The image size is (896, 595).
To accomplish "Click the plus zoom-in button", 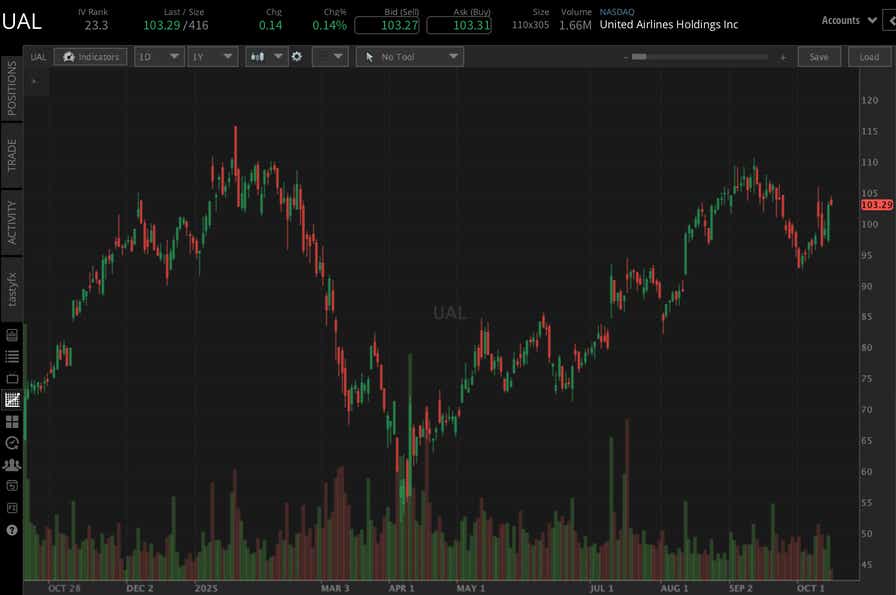I will (x=783, y=57).
